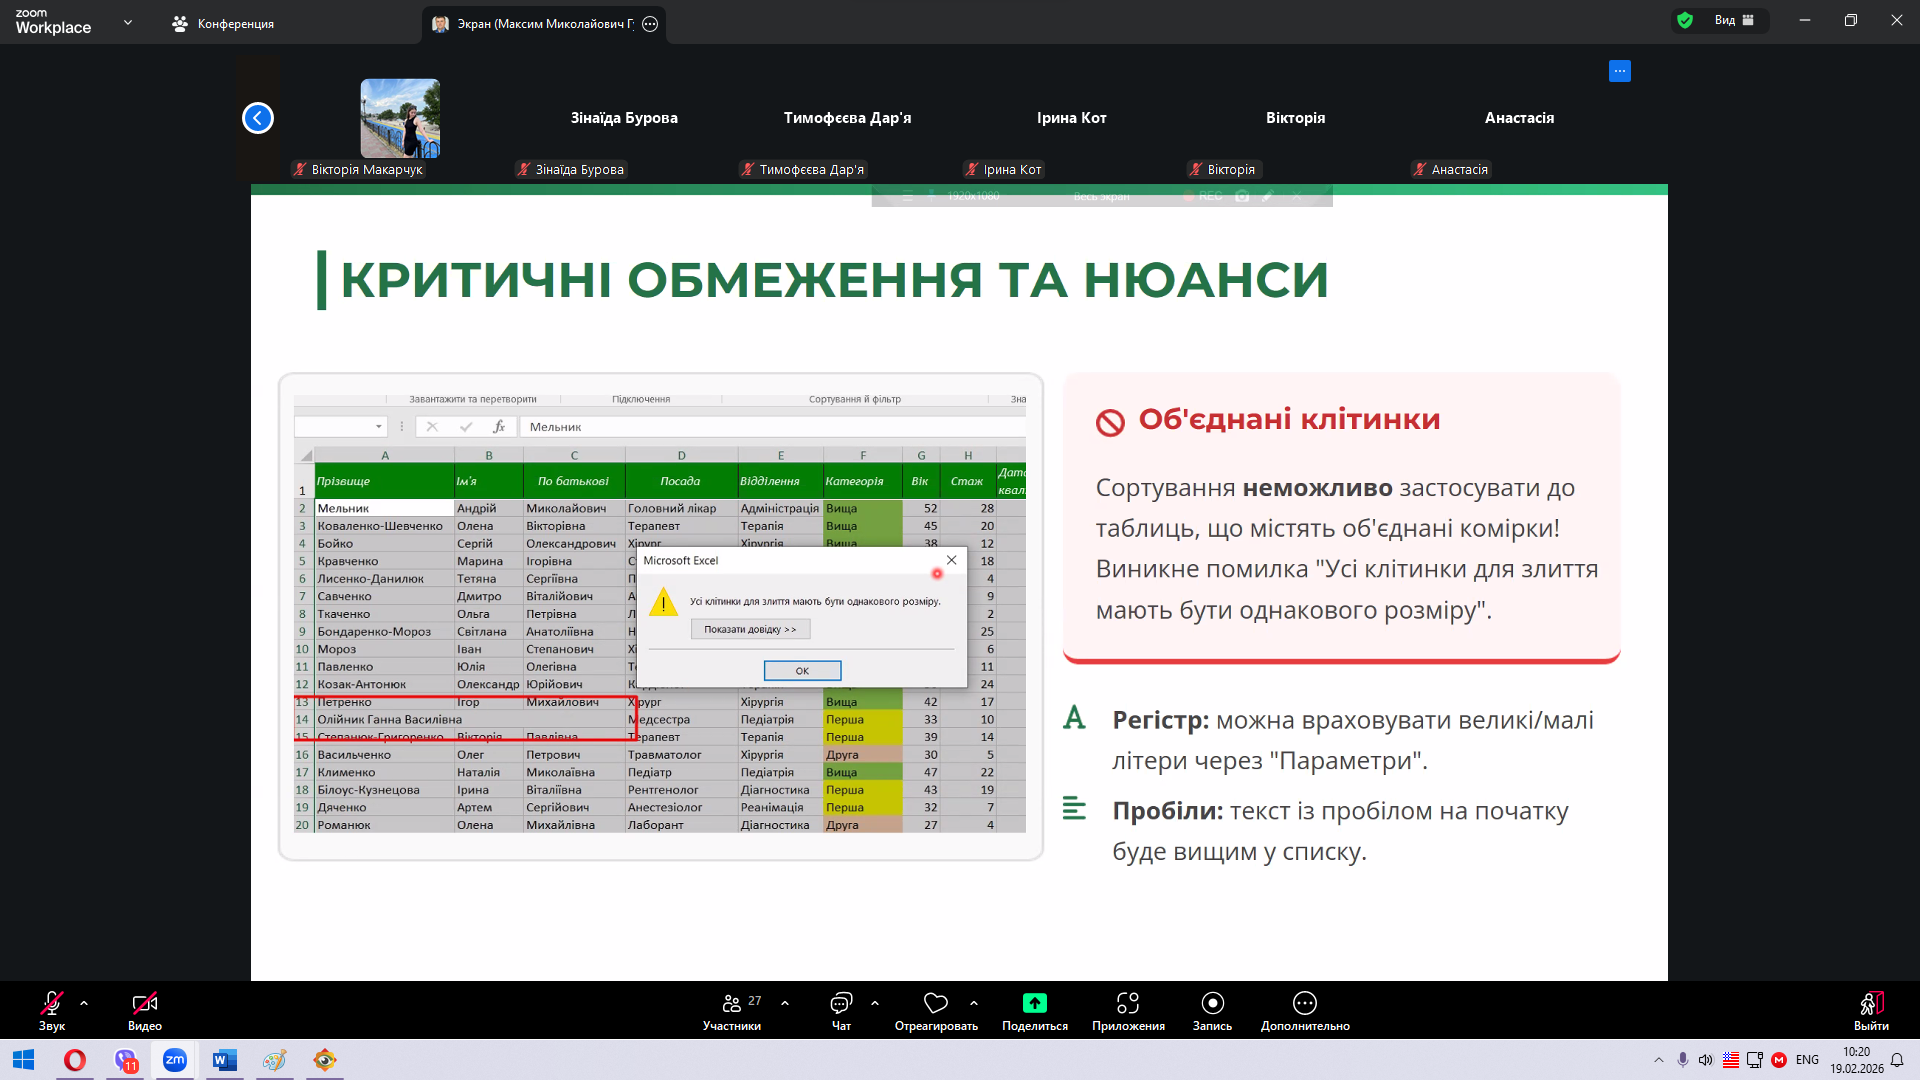The width and height of the screenshot is (1920, 1080).
Task: Switch to the Conference tab
Action: [x=223, y=24]
